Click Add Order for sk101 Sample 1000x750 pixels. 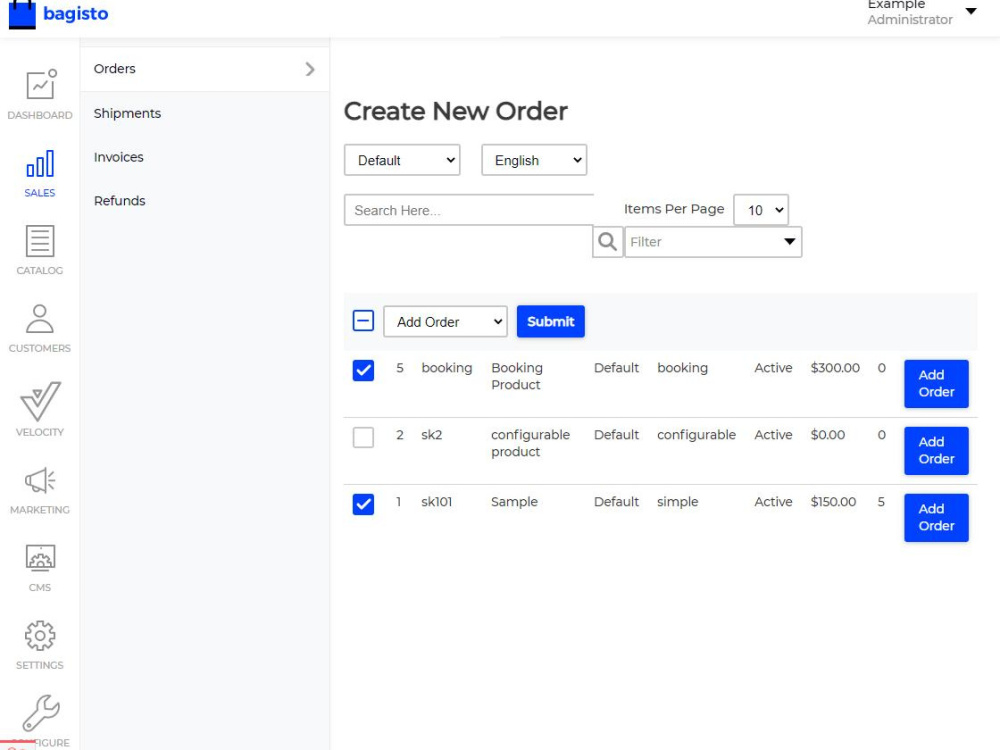tap(936, 517)
